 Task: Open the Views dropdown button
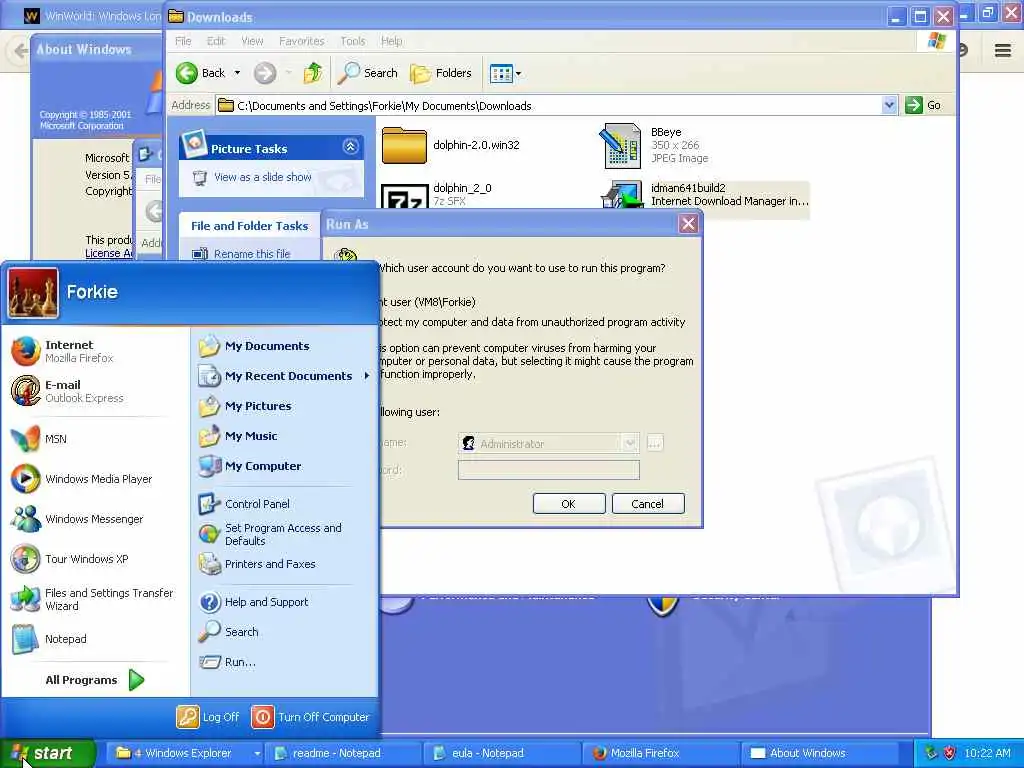[505, 73]
